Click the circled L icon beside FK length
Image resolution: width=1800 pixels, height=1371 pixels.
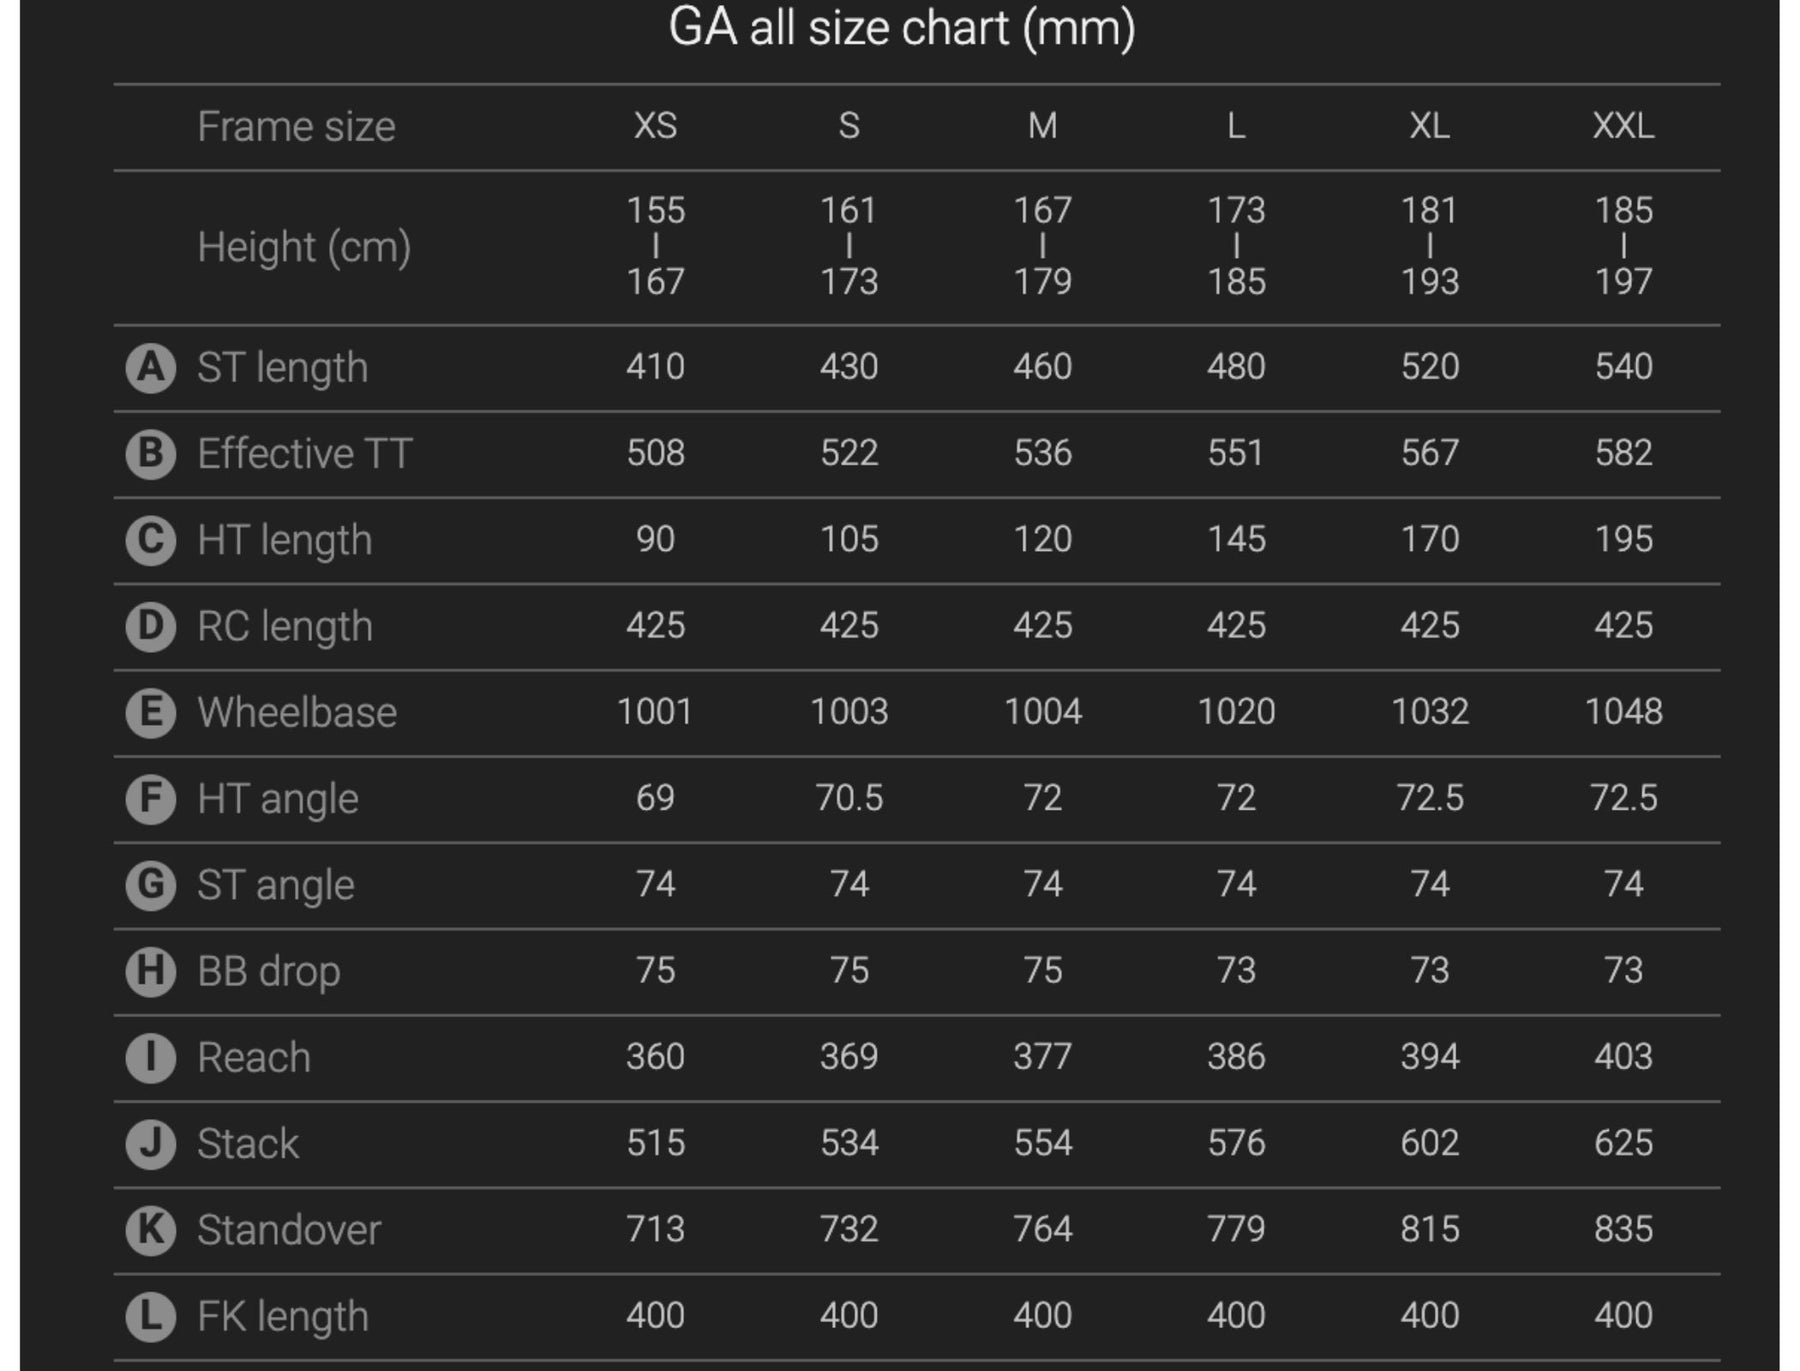(151, 1316)
